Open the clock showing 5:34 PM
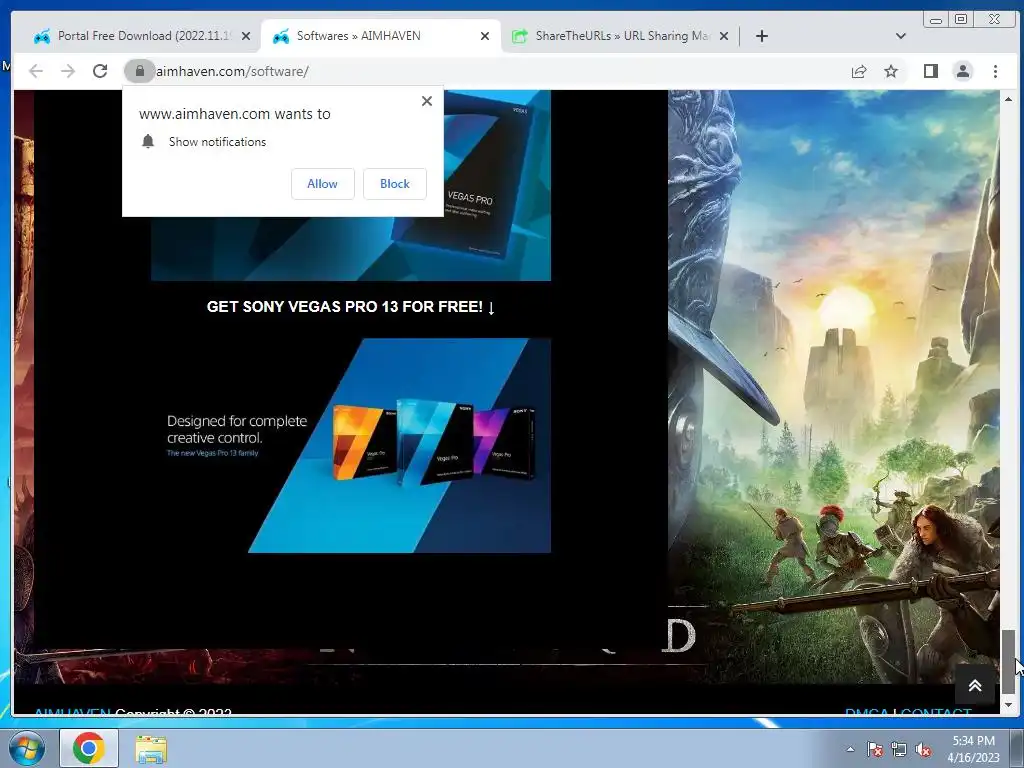The width and height of the screenshot is (1024, 768). click(973, 749)
